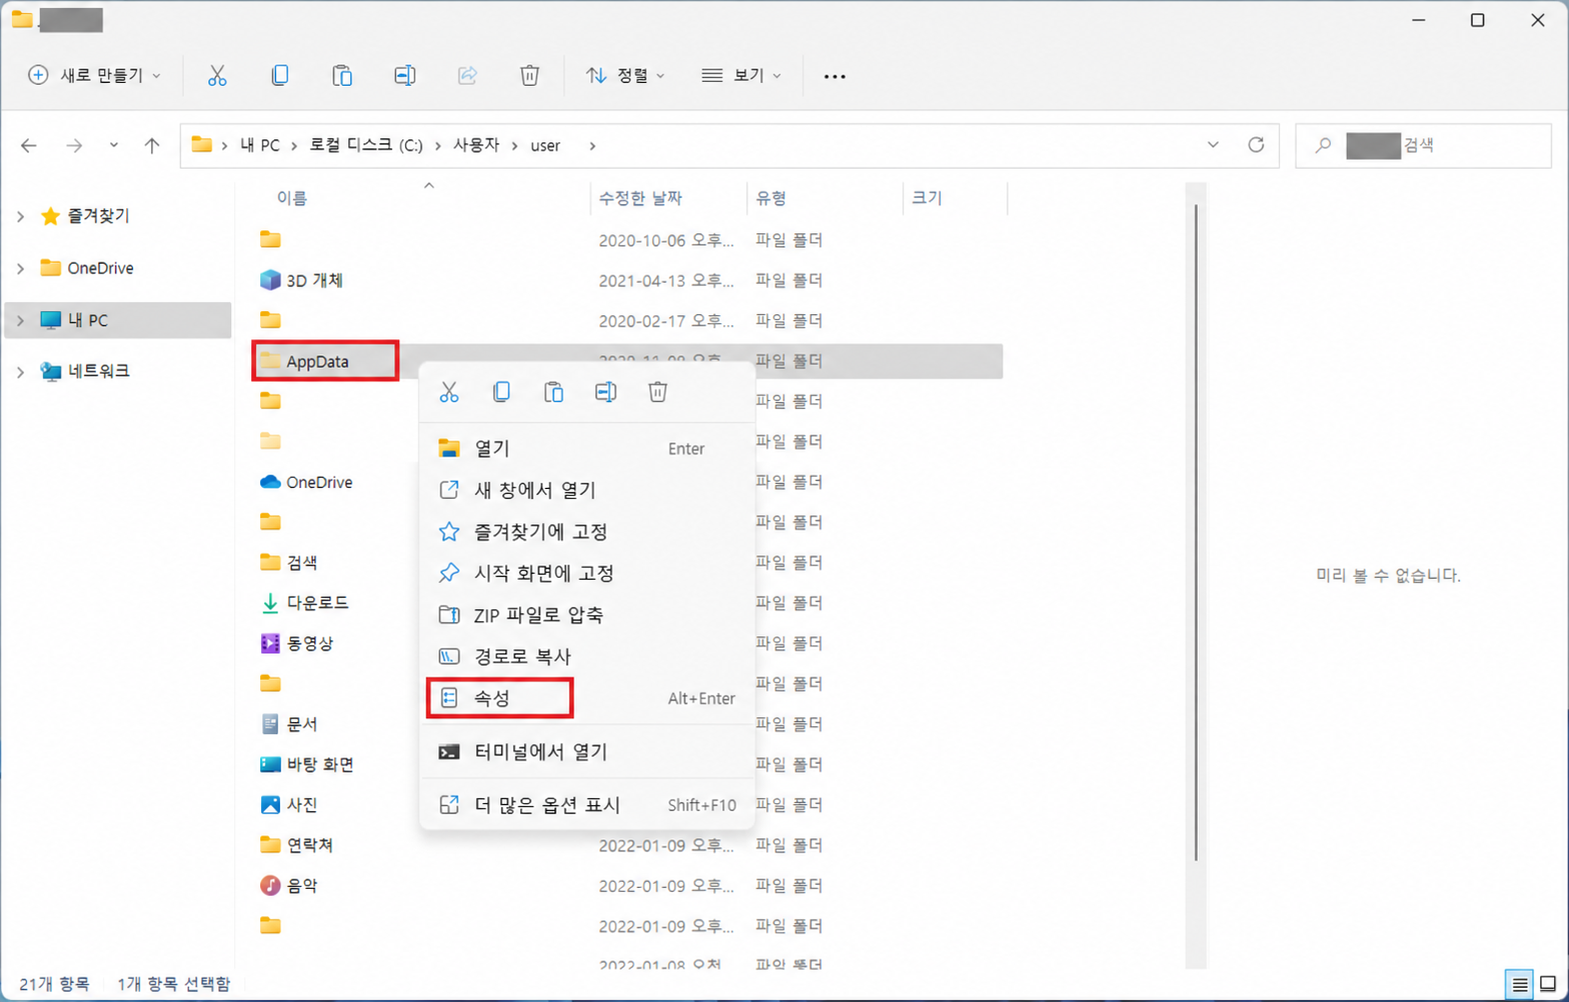Viewport: 1569px width, 1002px height.
Task: Click 더 많은 옵션 표시 menu entry
Action: tap(587, 805)
